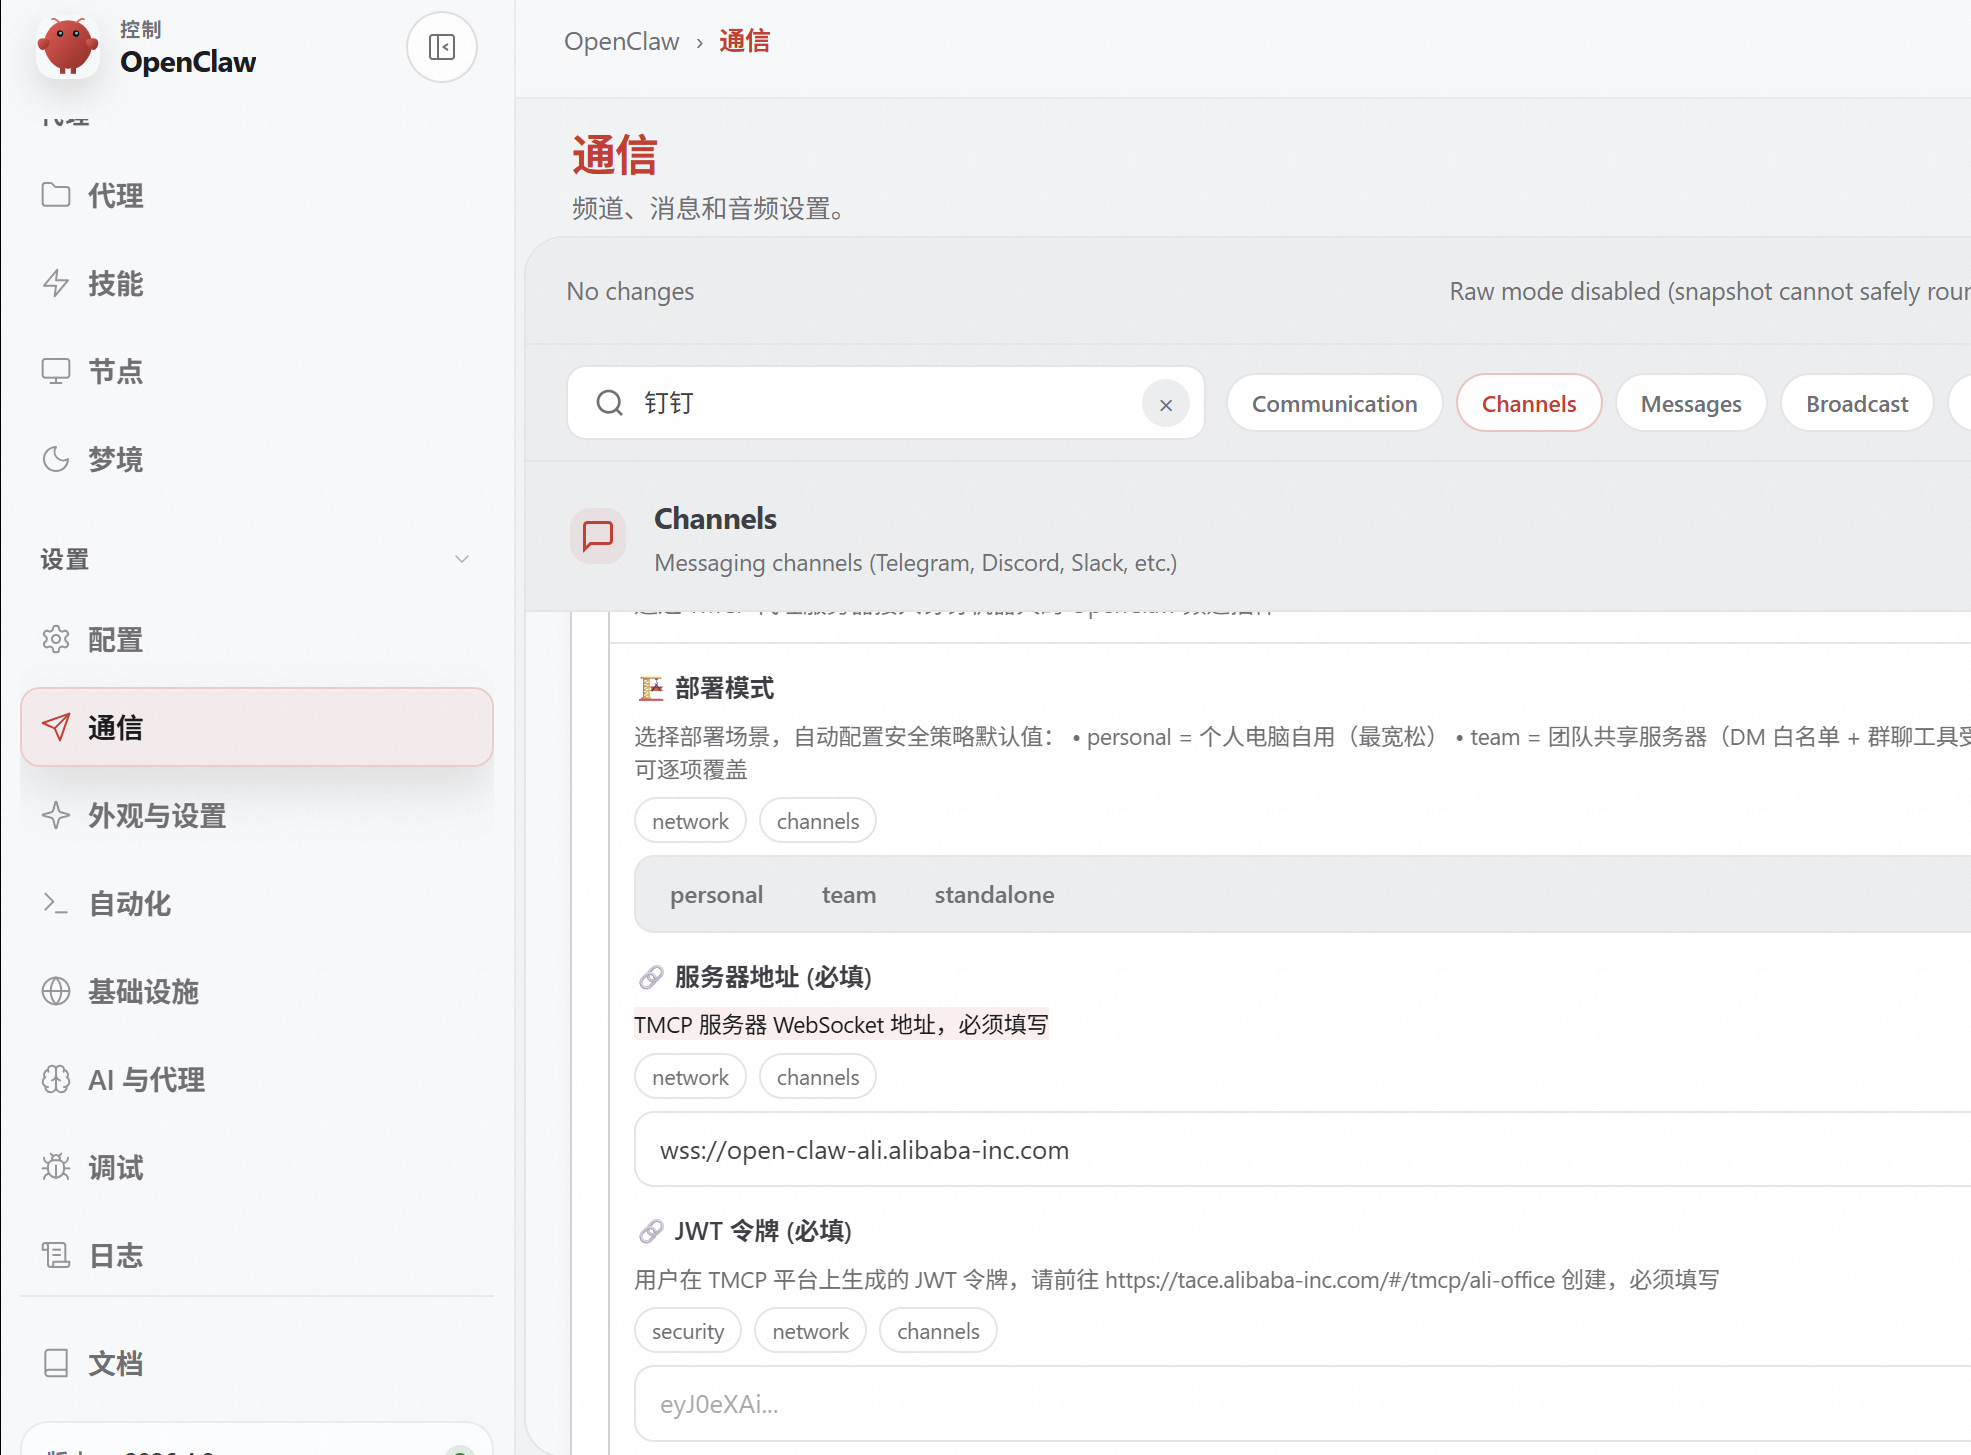Click the Channels chat bubble icon

[x=598, y=536]
